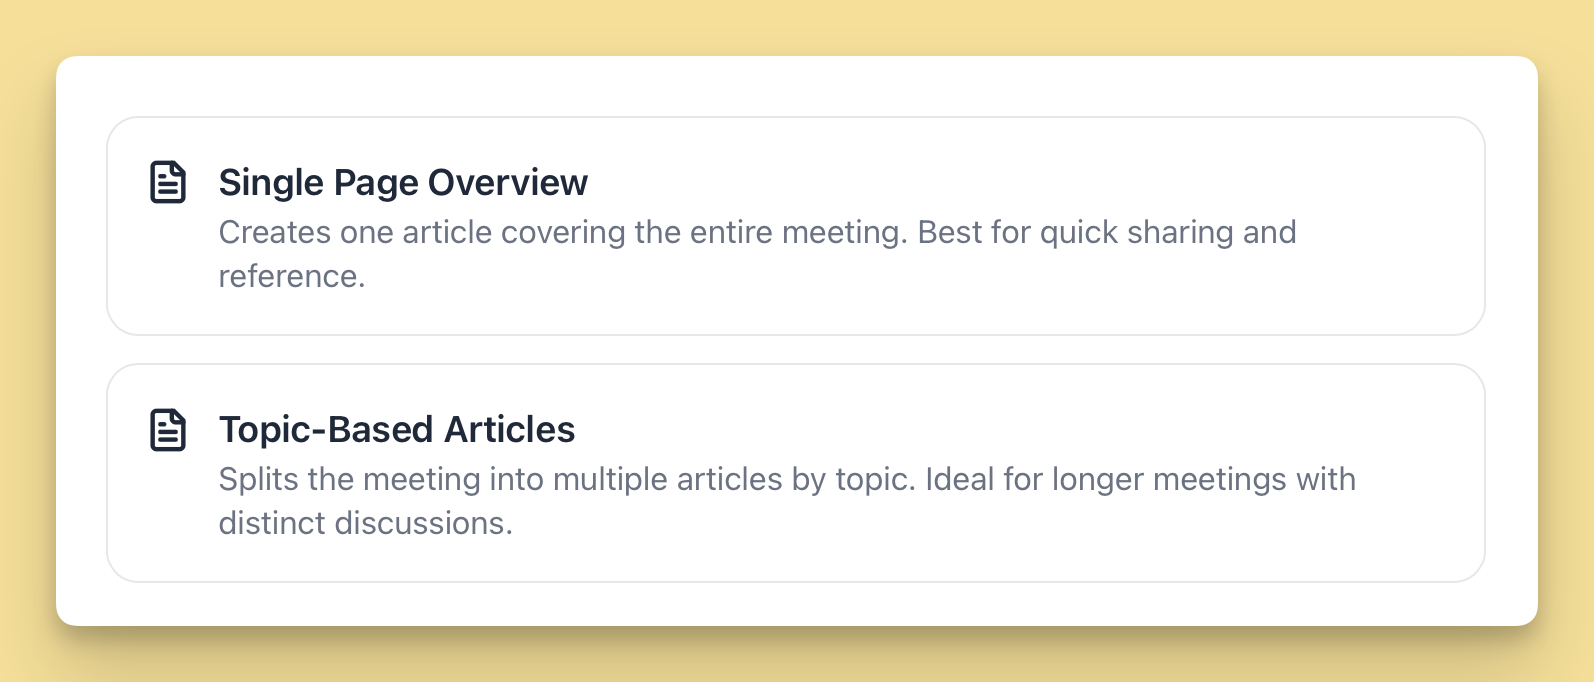
Task: Click the white panel gap between the two cards
Action: pos(795,349)
